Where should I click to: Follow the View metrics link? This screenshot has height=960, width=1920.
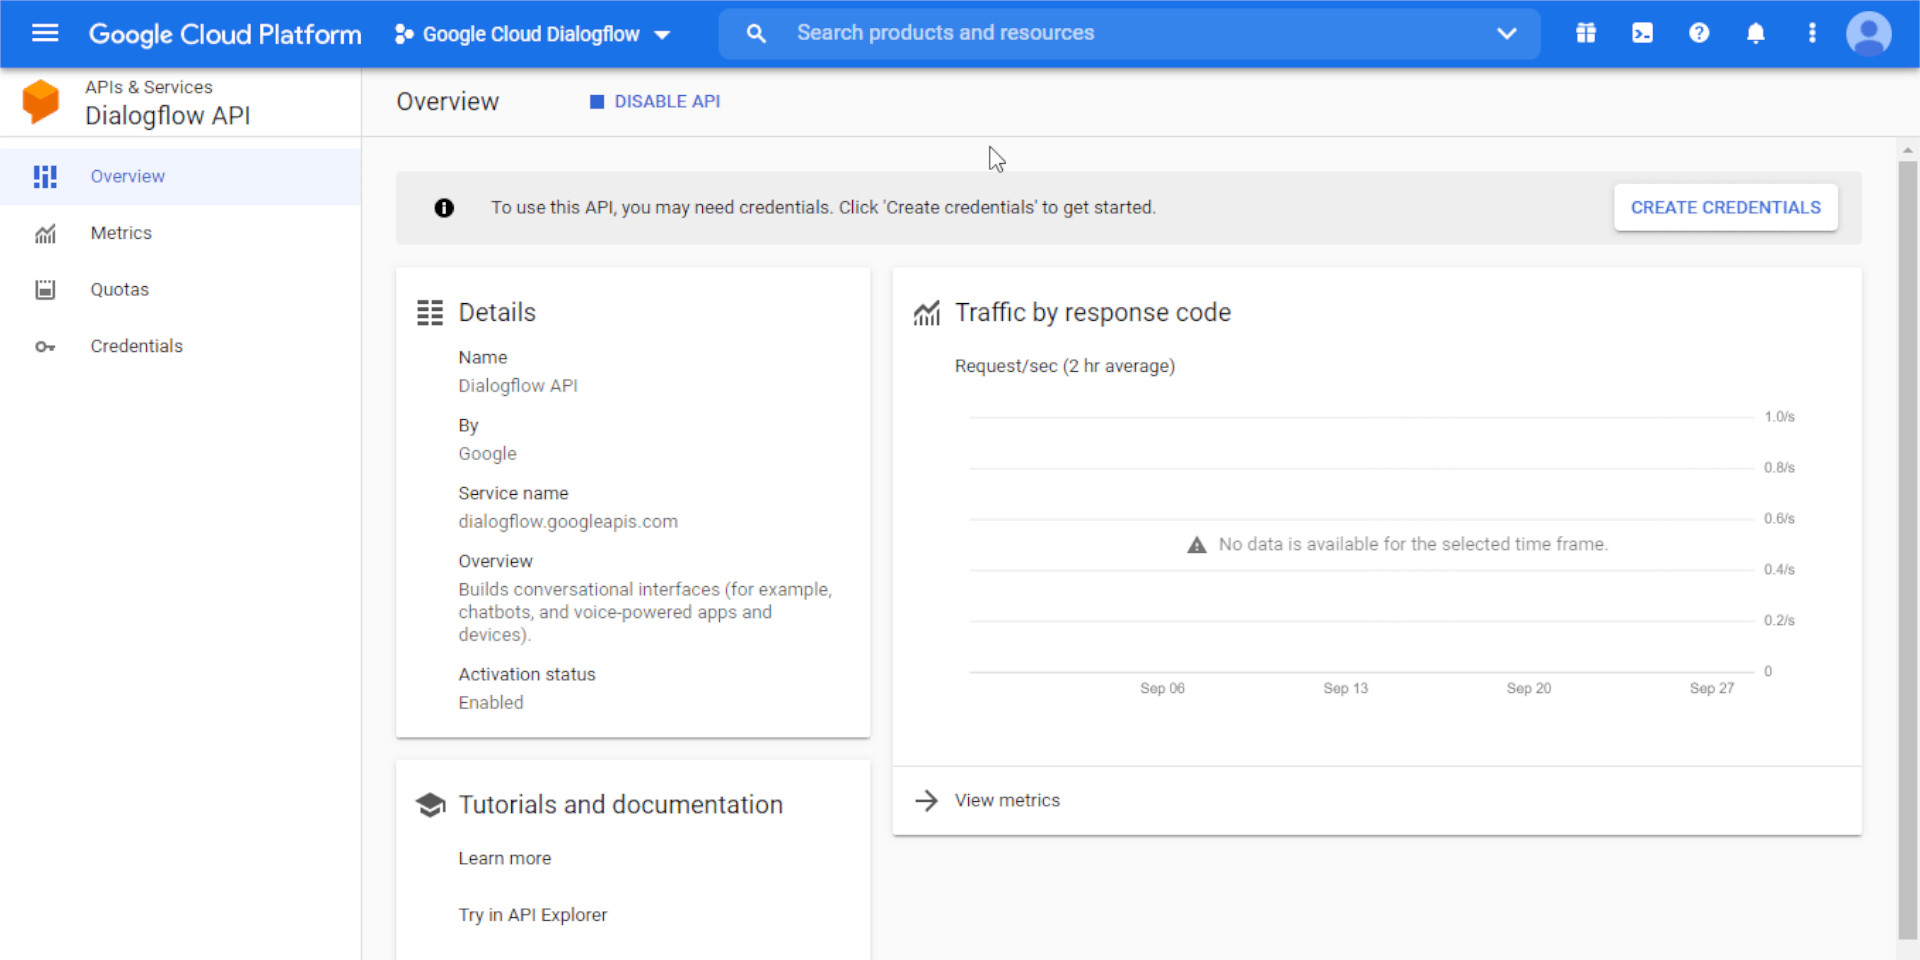coord(1007,800)
